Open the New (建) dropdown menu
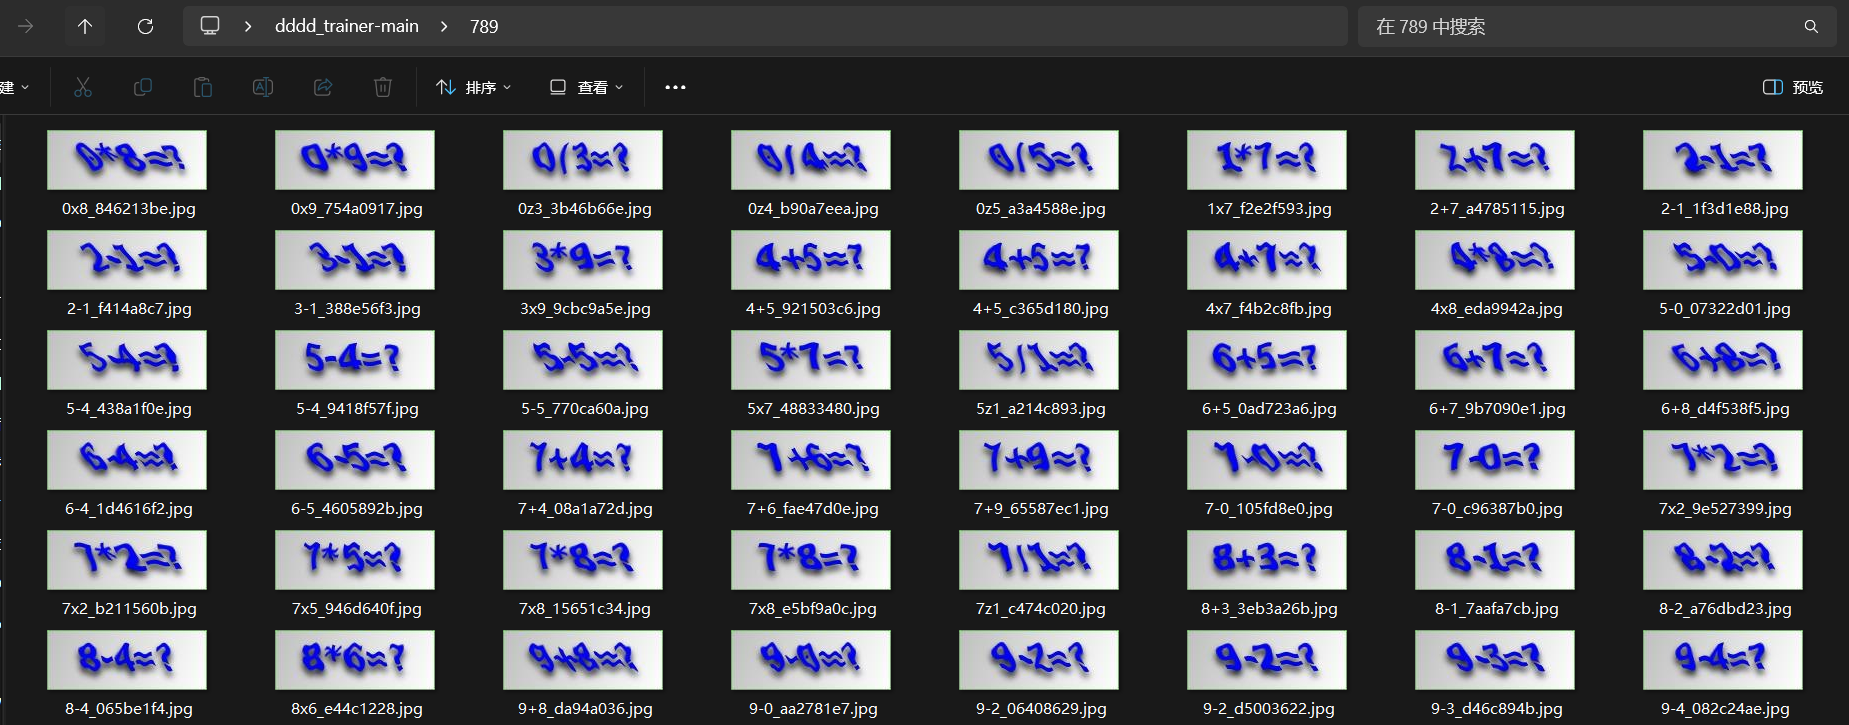Image resolution: width=1849 pixels, height=725 pixels. tap(15, 87)
